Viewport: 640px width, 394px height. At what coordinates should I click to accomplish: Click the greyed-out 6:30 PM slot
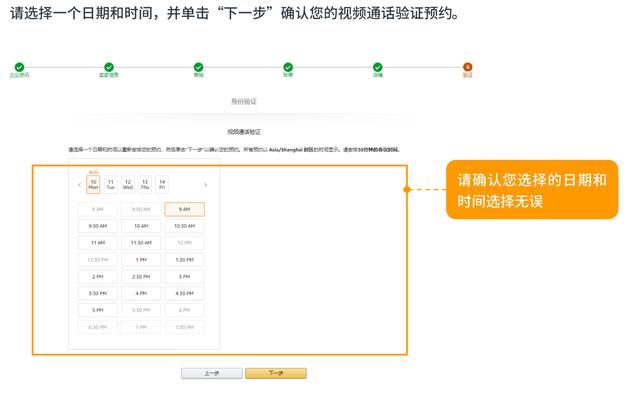click(x=98, y=327)
